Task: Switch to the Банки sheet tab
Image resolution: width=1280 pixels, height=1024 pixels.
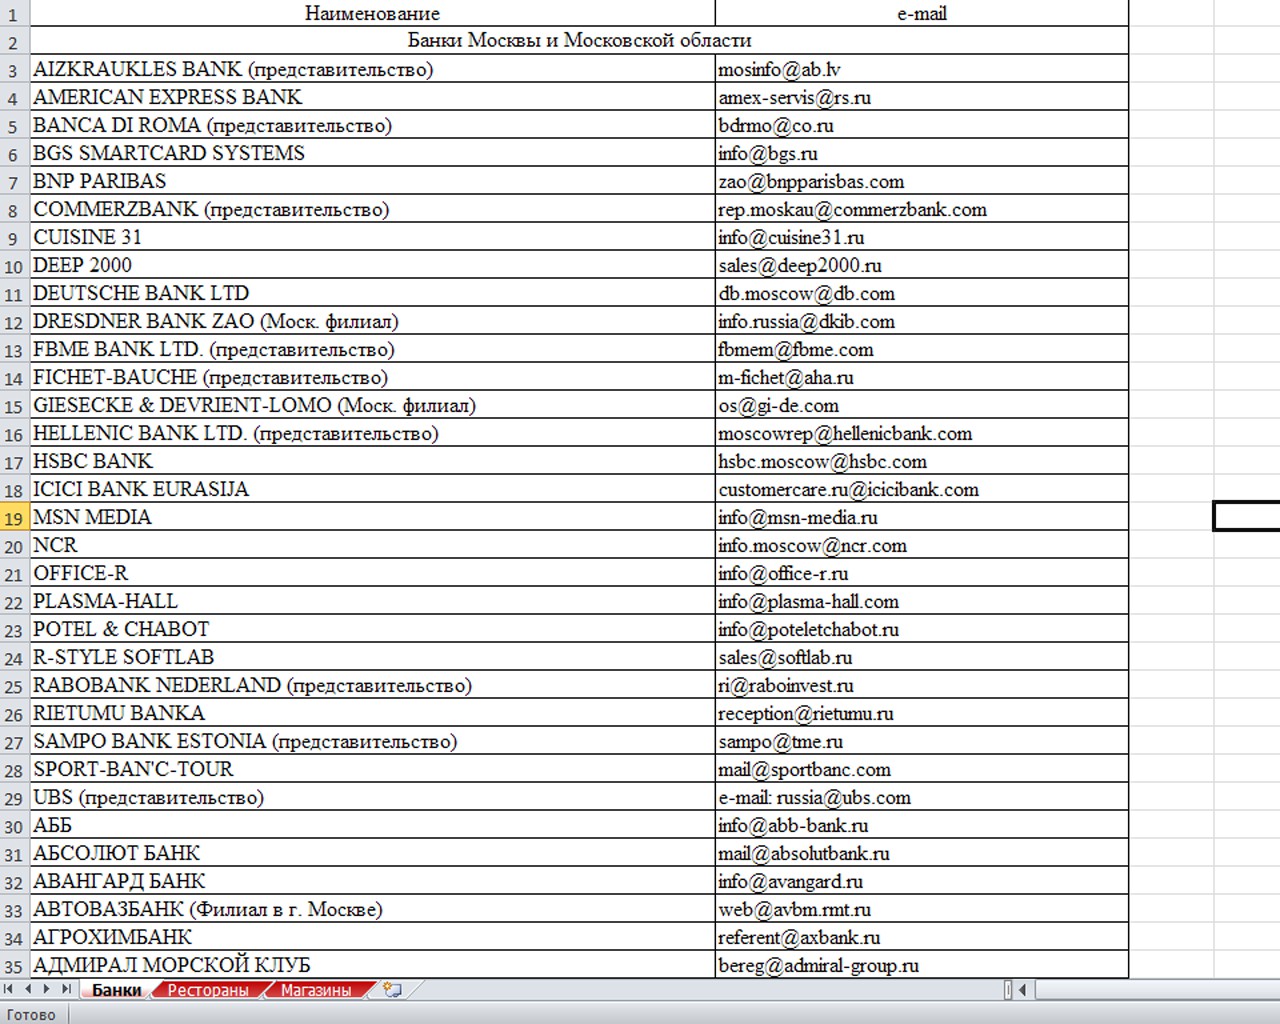Action: click(x=117, y=990)
